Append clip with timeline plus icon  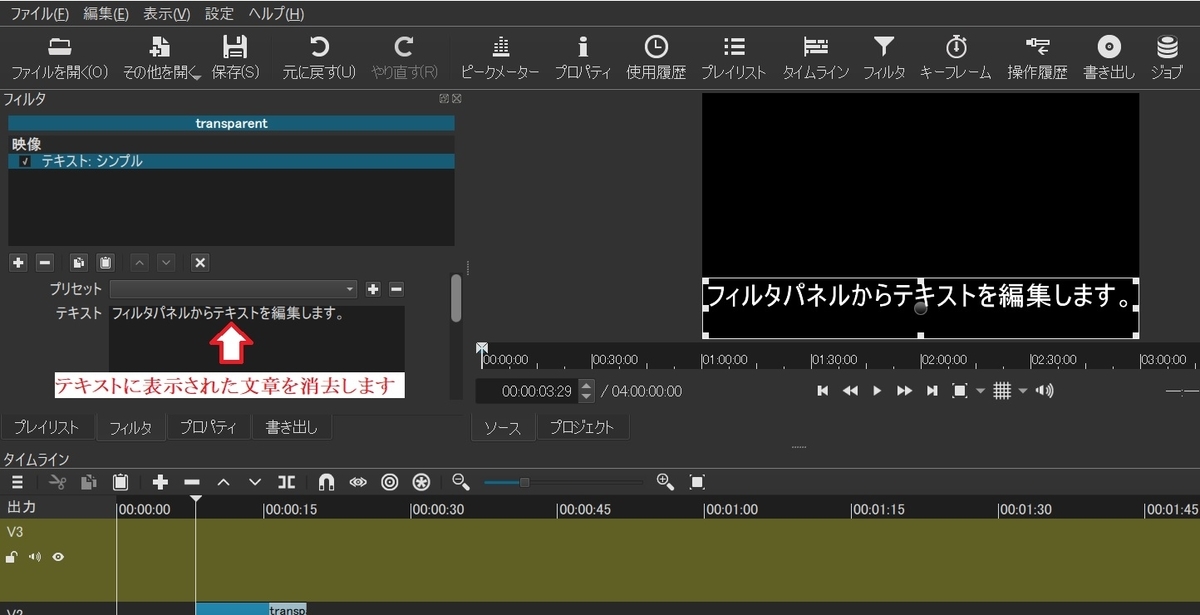[160, 482]
